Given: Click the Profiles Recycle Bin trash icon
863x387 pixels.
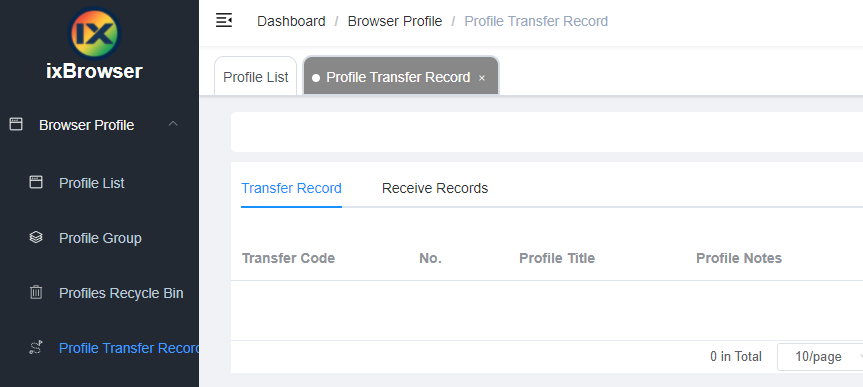Looking at the screenshot, I should (x=36, y=292).
